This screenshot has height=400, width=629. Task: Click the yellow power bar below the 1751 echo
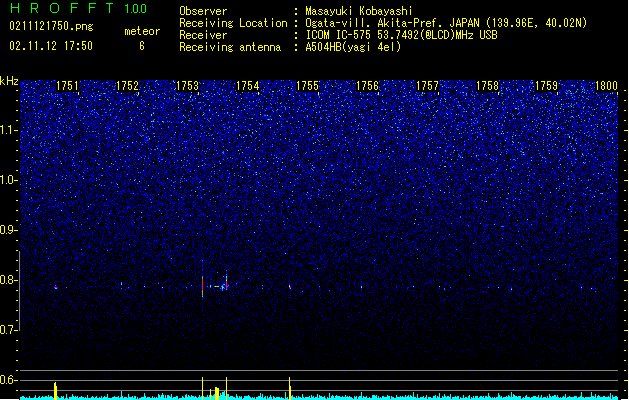point(55,391)
